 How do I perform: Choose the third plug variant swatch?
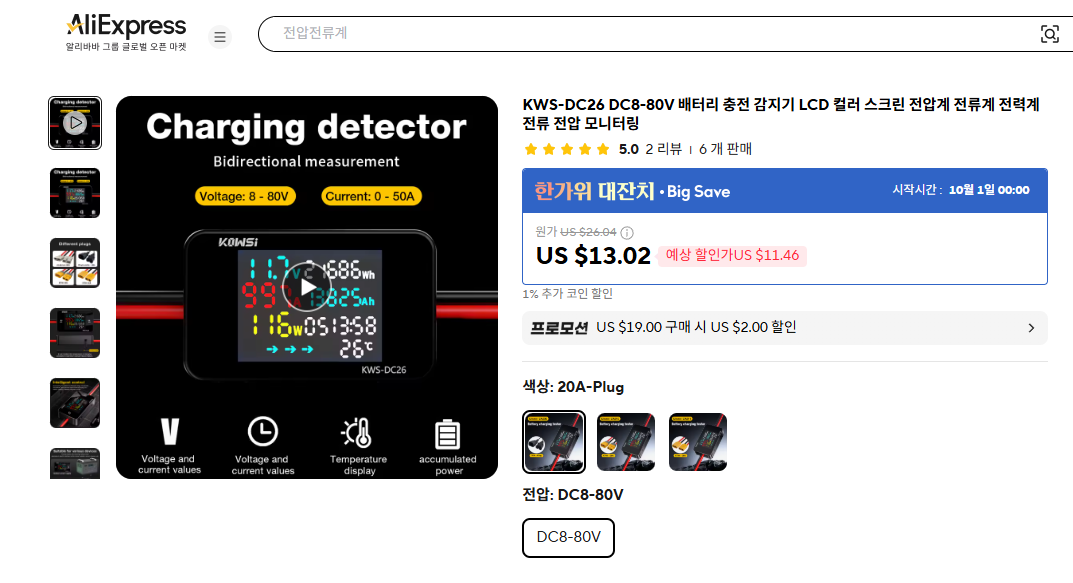click(697, 442)
